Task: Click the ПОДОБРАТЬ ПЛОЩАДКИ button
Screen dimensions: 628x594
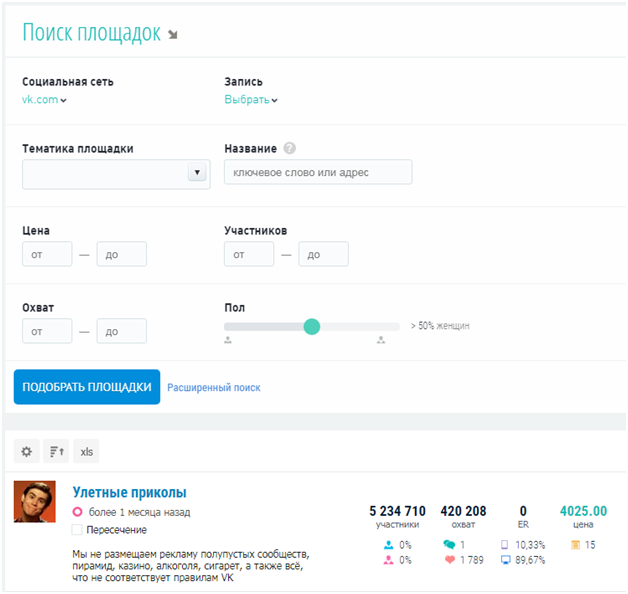Action: 87,387
